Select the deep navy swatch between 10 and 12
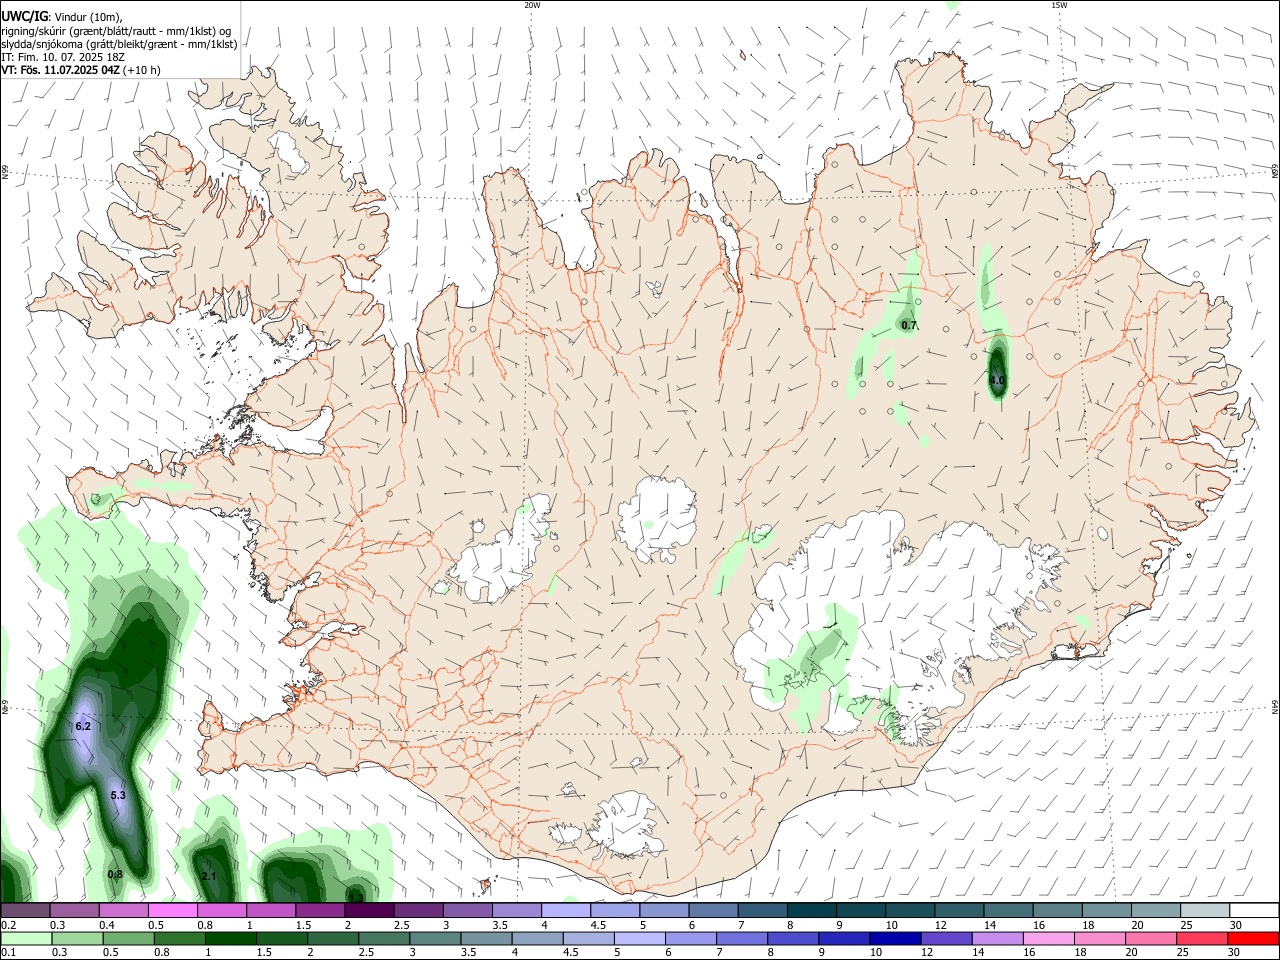1280x960 pixels. (896, 939)
